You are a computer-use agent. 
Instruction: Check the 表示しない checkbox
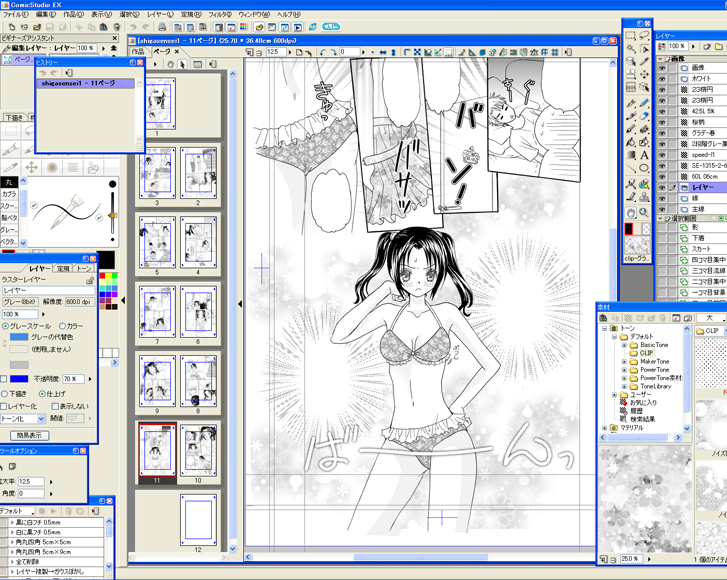55,406
